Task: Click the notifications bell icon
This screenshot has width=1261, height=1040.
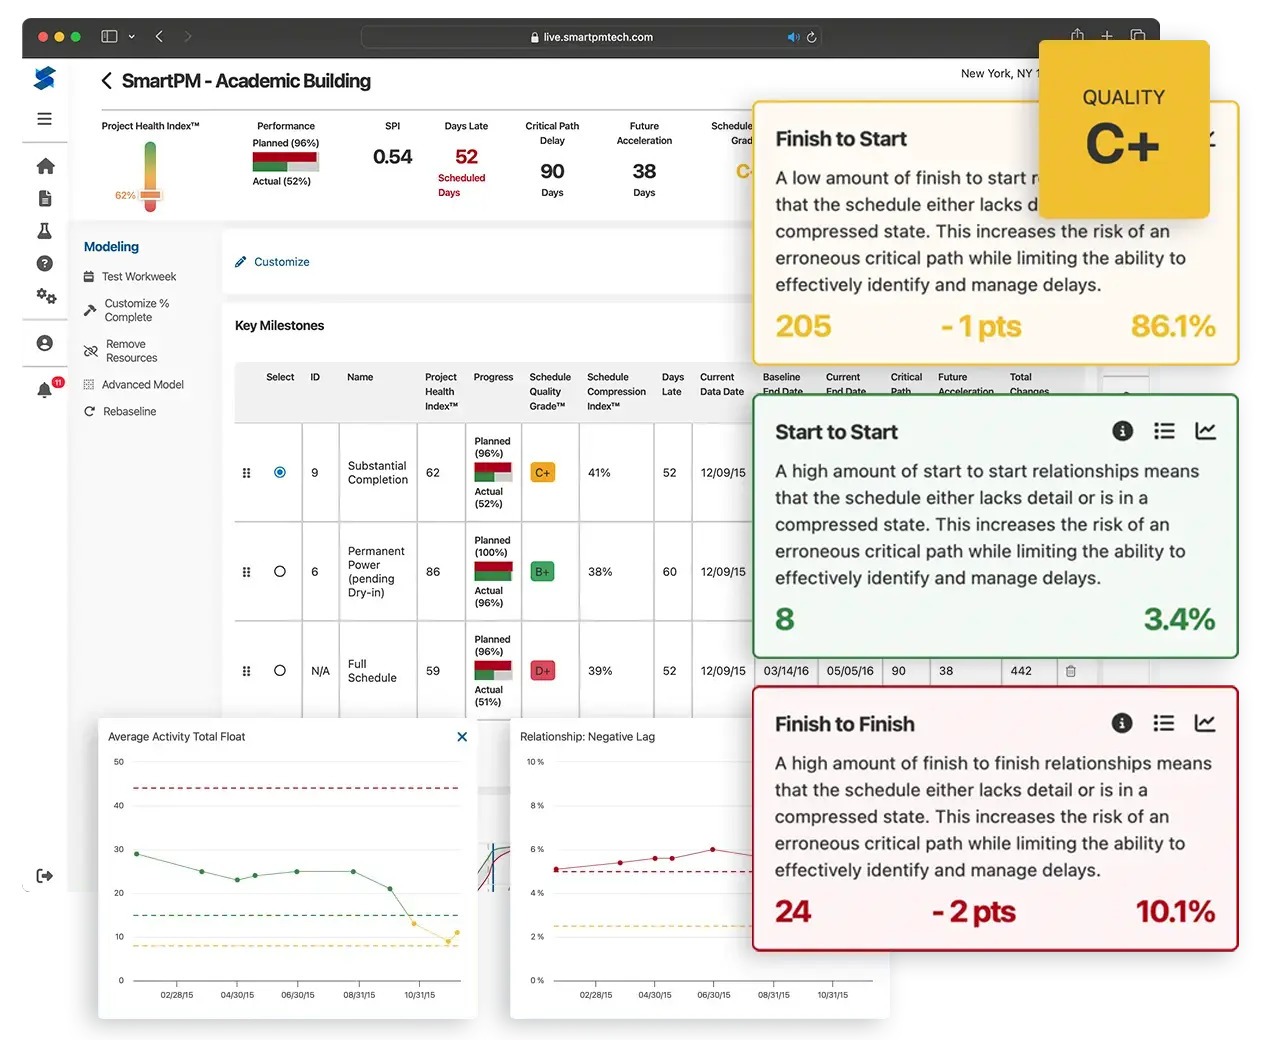Action: pyautogui.click(x=45, y=390)
